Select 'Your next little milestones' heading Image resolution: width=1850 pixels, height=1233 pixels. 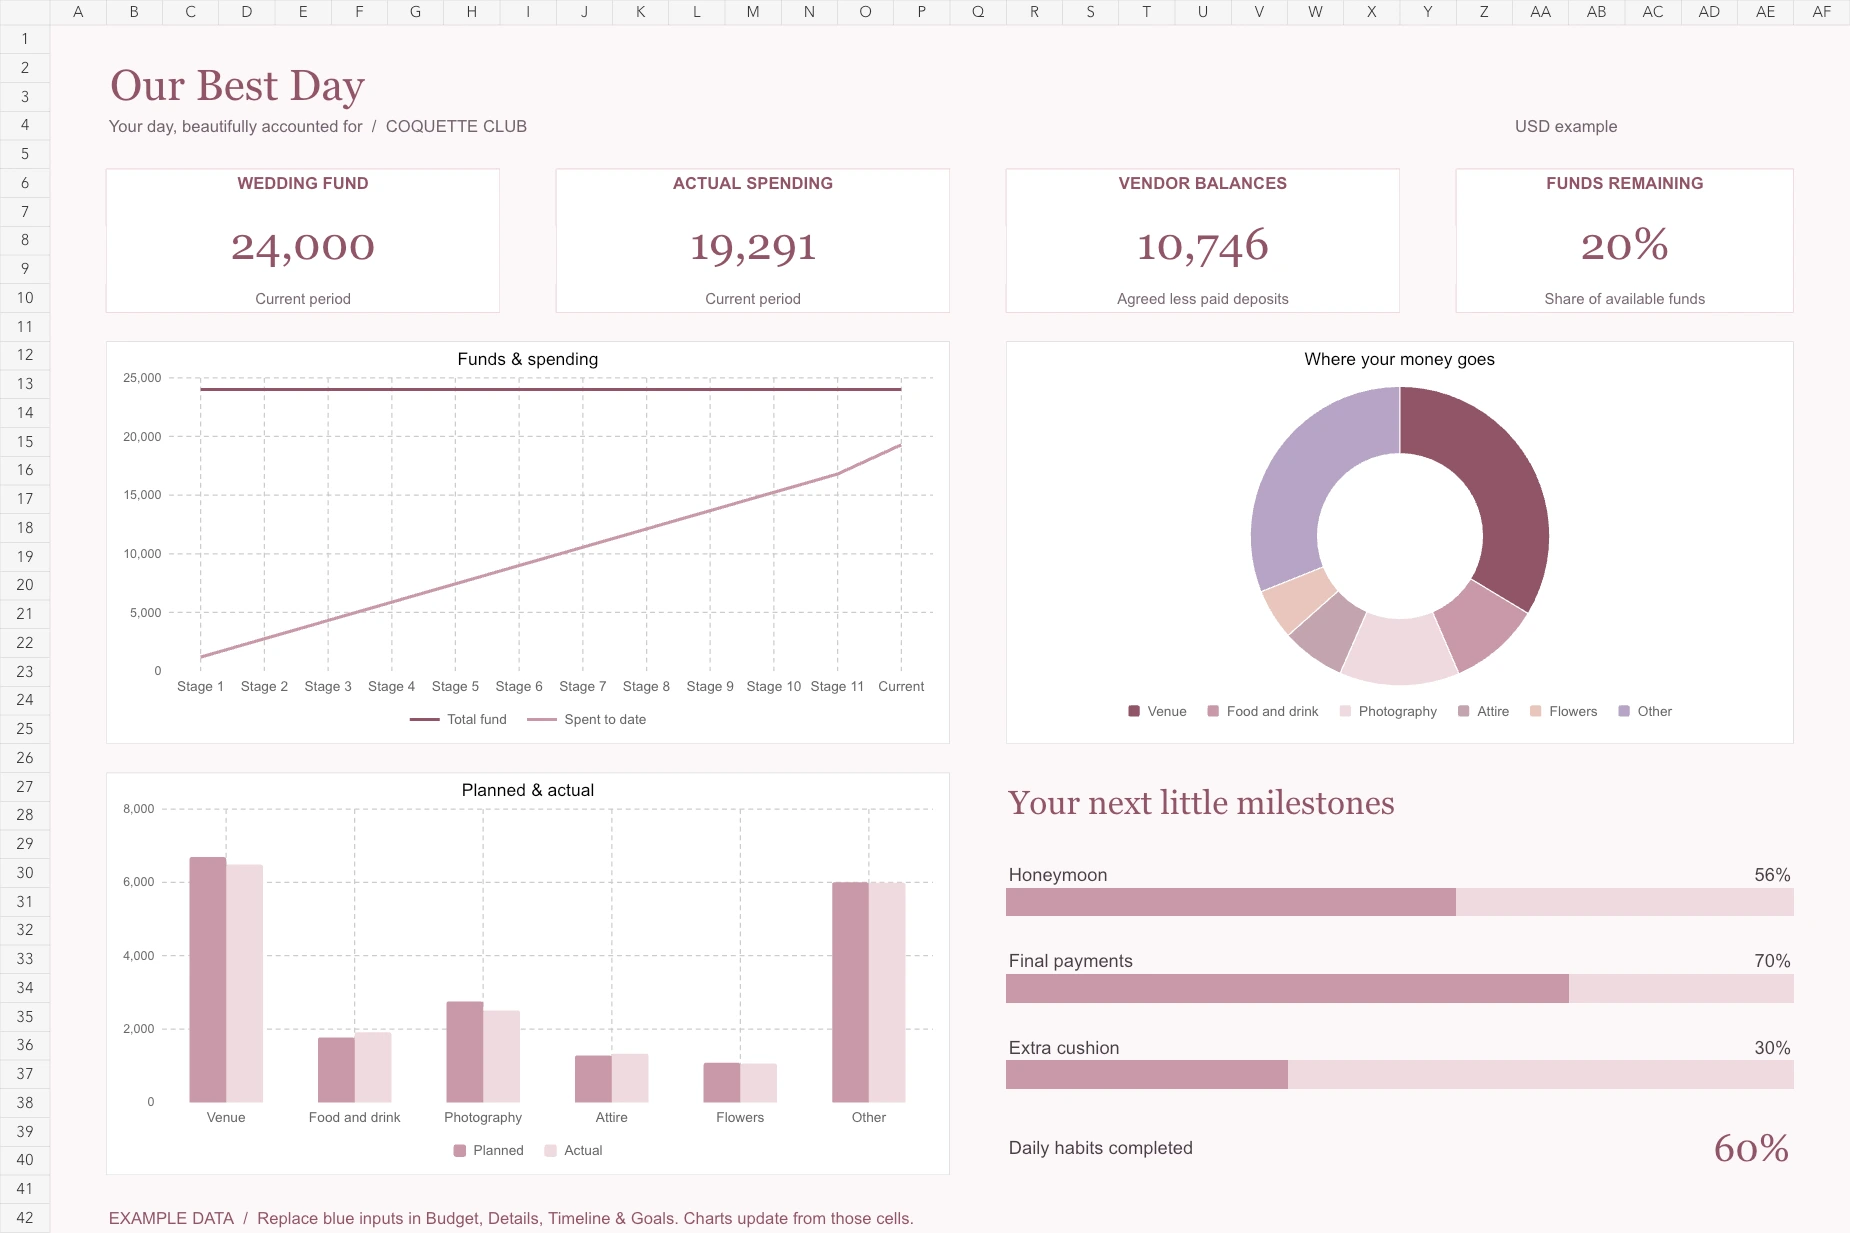point(1201,803)
